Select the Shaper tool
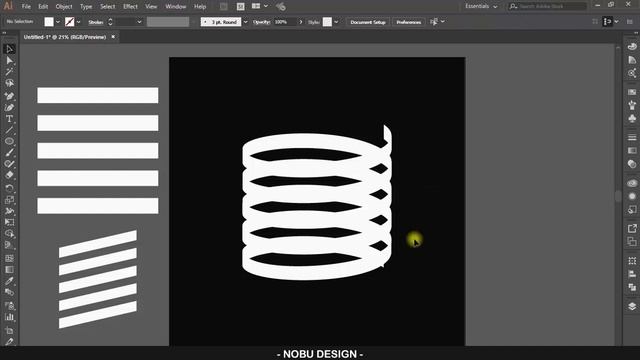 click(x=9, y=164)
